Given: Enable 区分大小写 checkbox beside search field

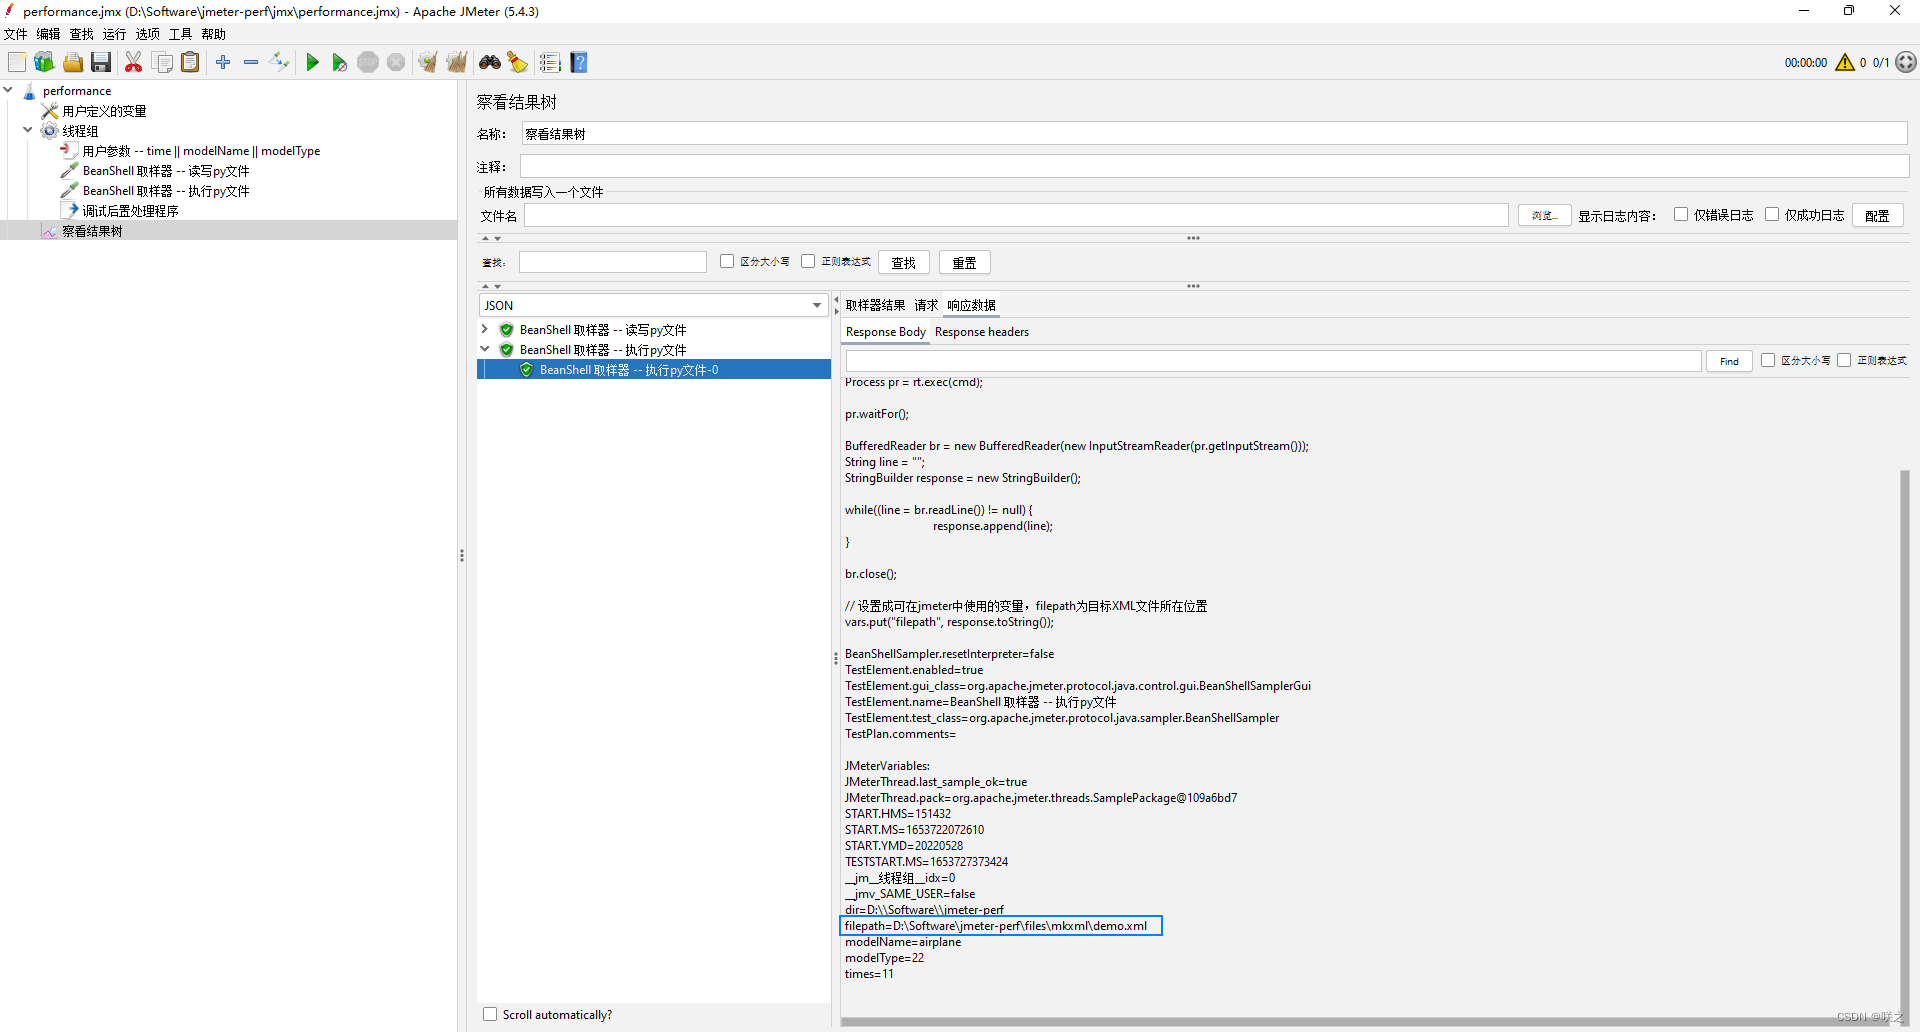Looking at the screenshot, I should pyautogui.click(x=727, y=261).
